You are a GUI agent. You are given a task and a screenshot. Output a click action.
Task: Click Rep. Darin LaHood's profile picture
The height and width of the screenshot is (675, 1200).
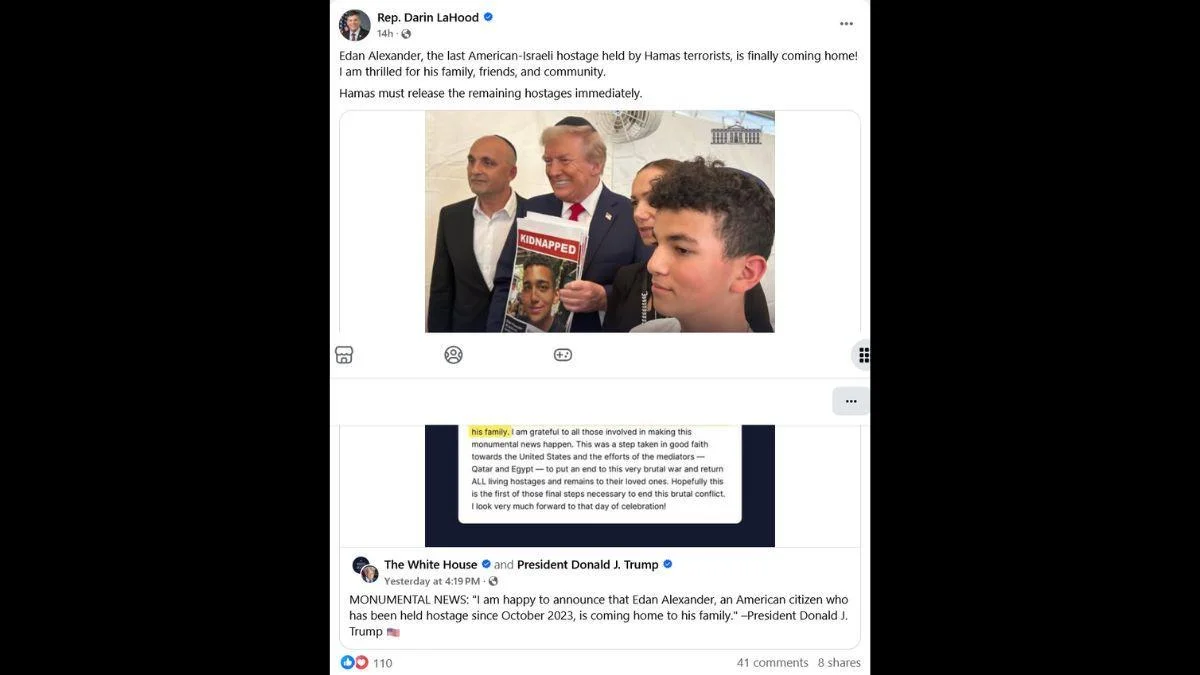355,25
